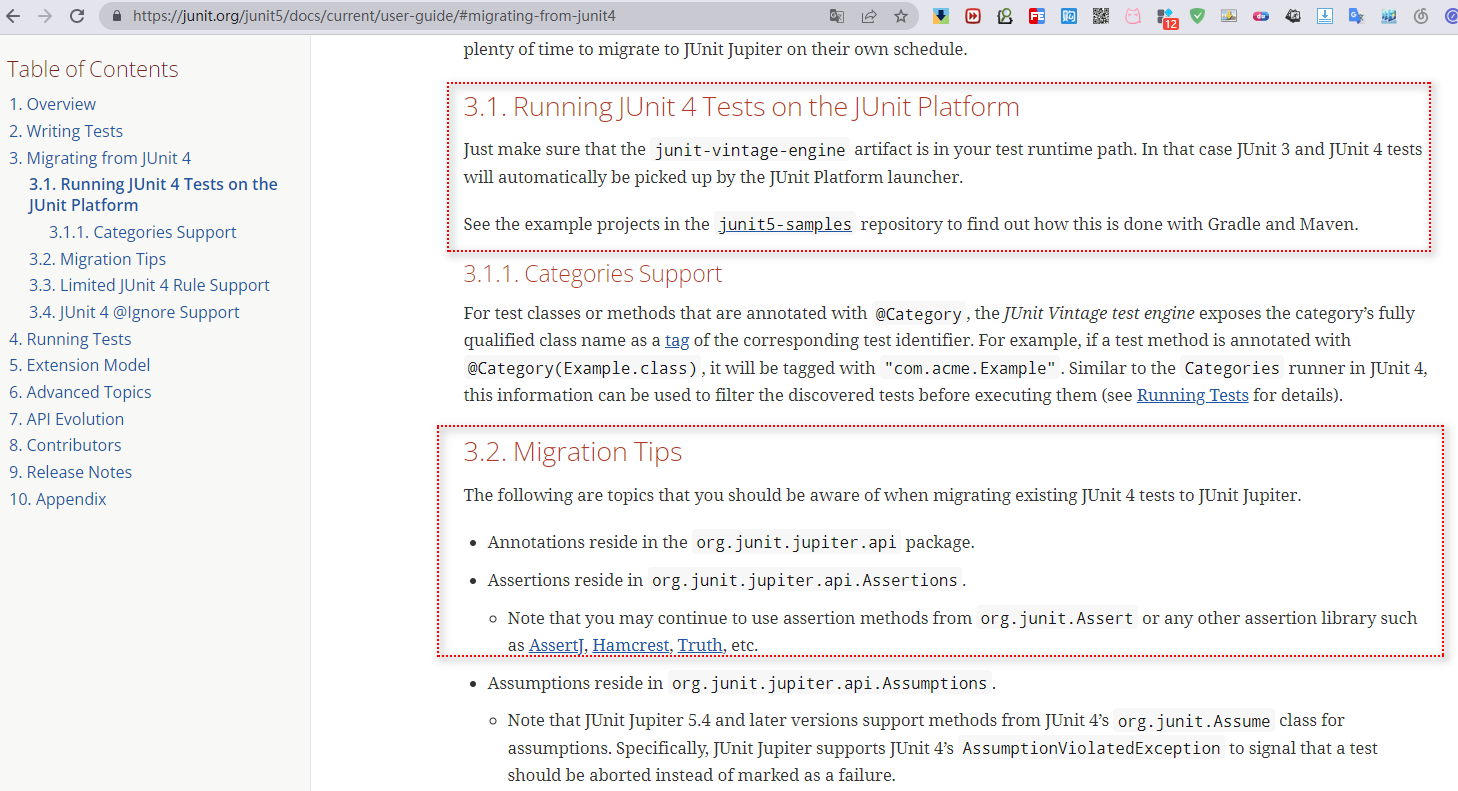1458x791 pixels.
Task: Select 3.1. Running JUnit 4 Tests entry
Action: (153, 194)
